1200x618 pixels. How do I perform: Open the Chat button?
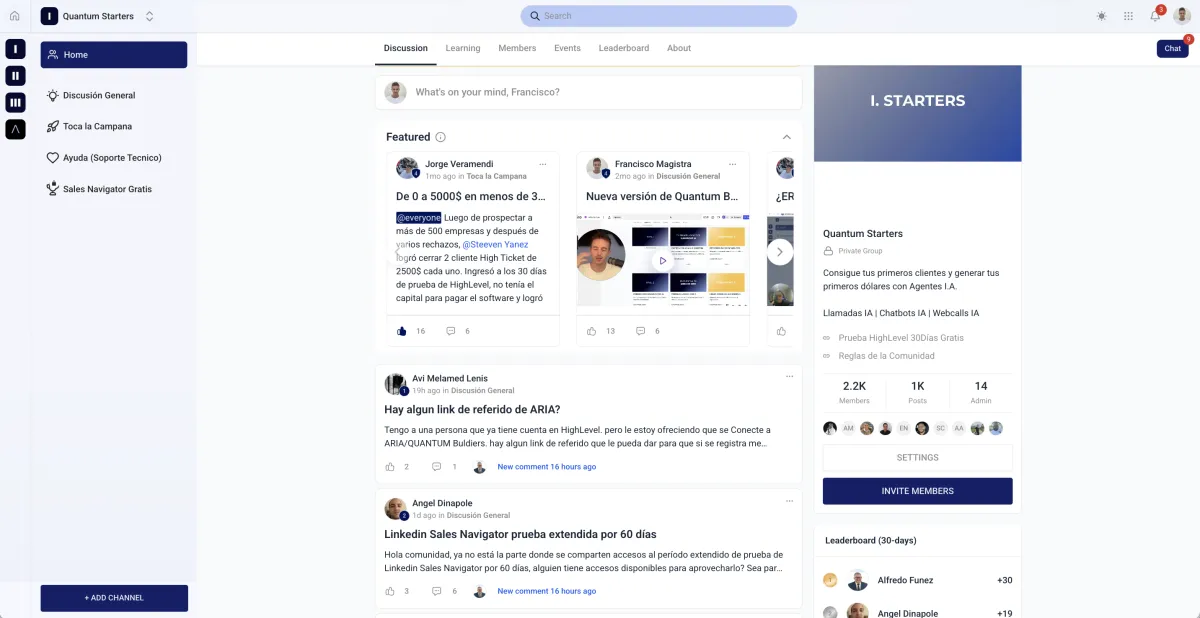[1173, 48]
